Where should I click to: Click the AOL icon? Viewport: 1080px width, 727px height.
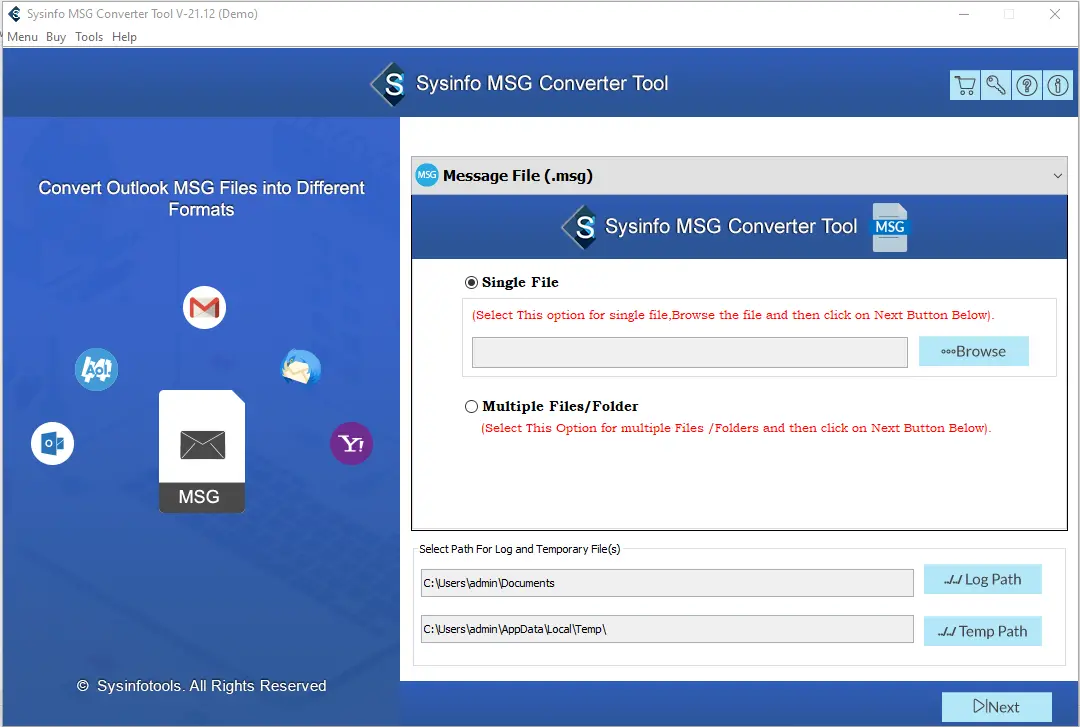click(97, 370)
